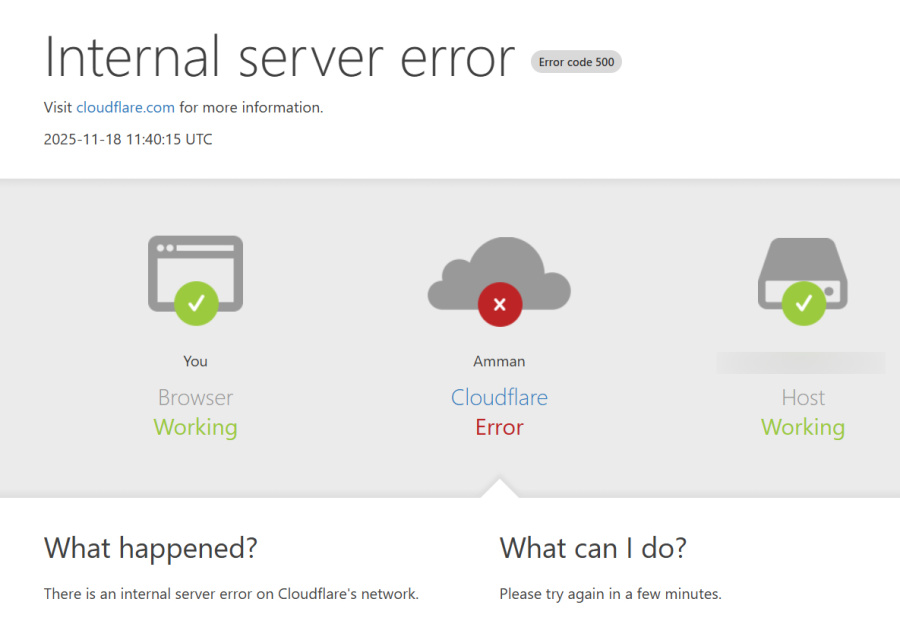Image resolution: width=900 pixels, height=621 pixels.
Task: Click the green Working status under Browser
Action: tap(195, 427)
